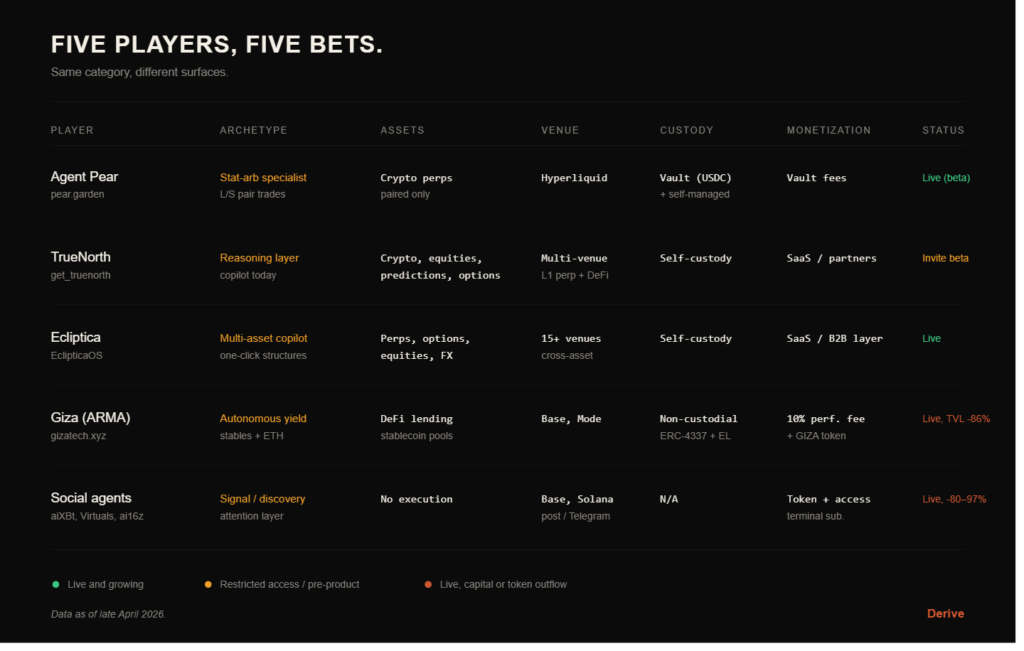Click the Stat-arb specialist archetype label

click(x=263, y=177)
